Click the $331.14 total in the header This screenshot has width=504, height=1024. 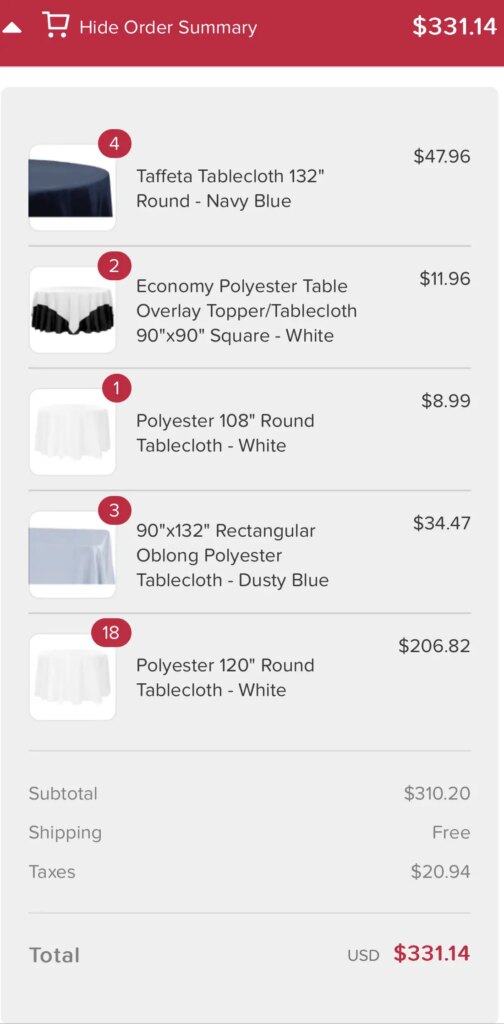pos(454,27)
